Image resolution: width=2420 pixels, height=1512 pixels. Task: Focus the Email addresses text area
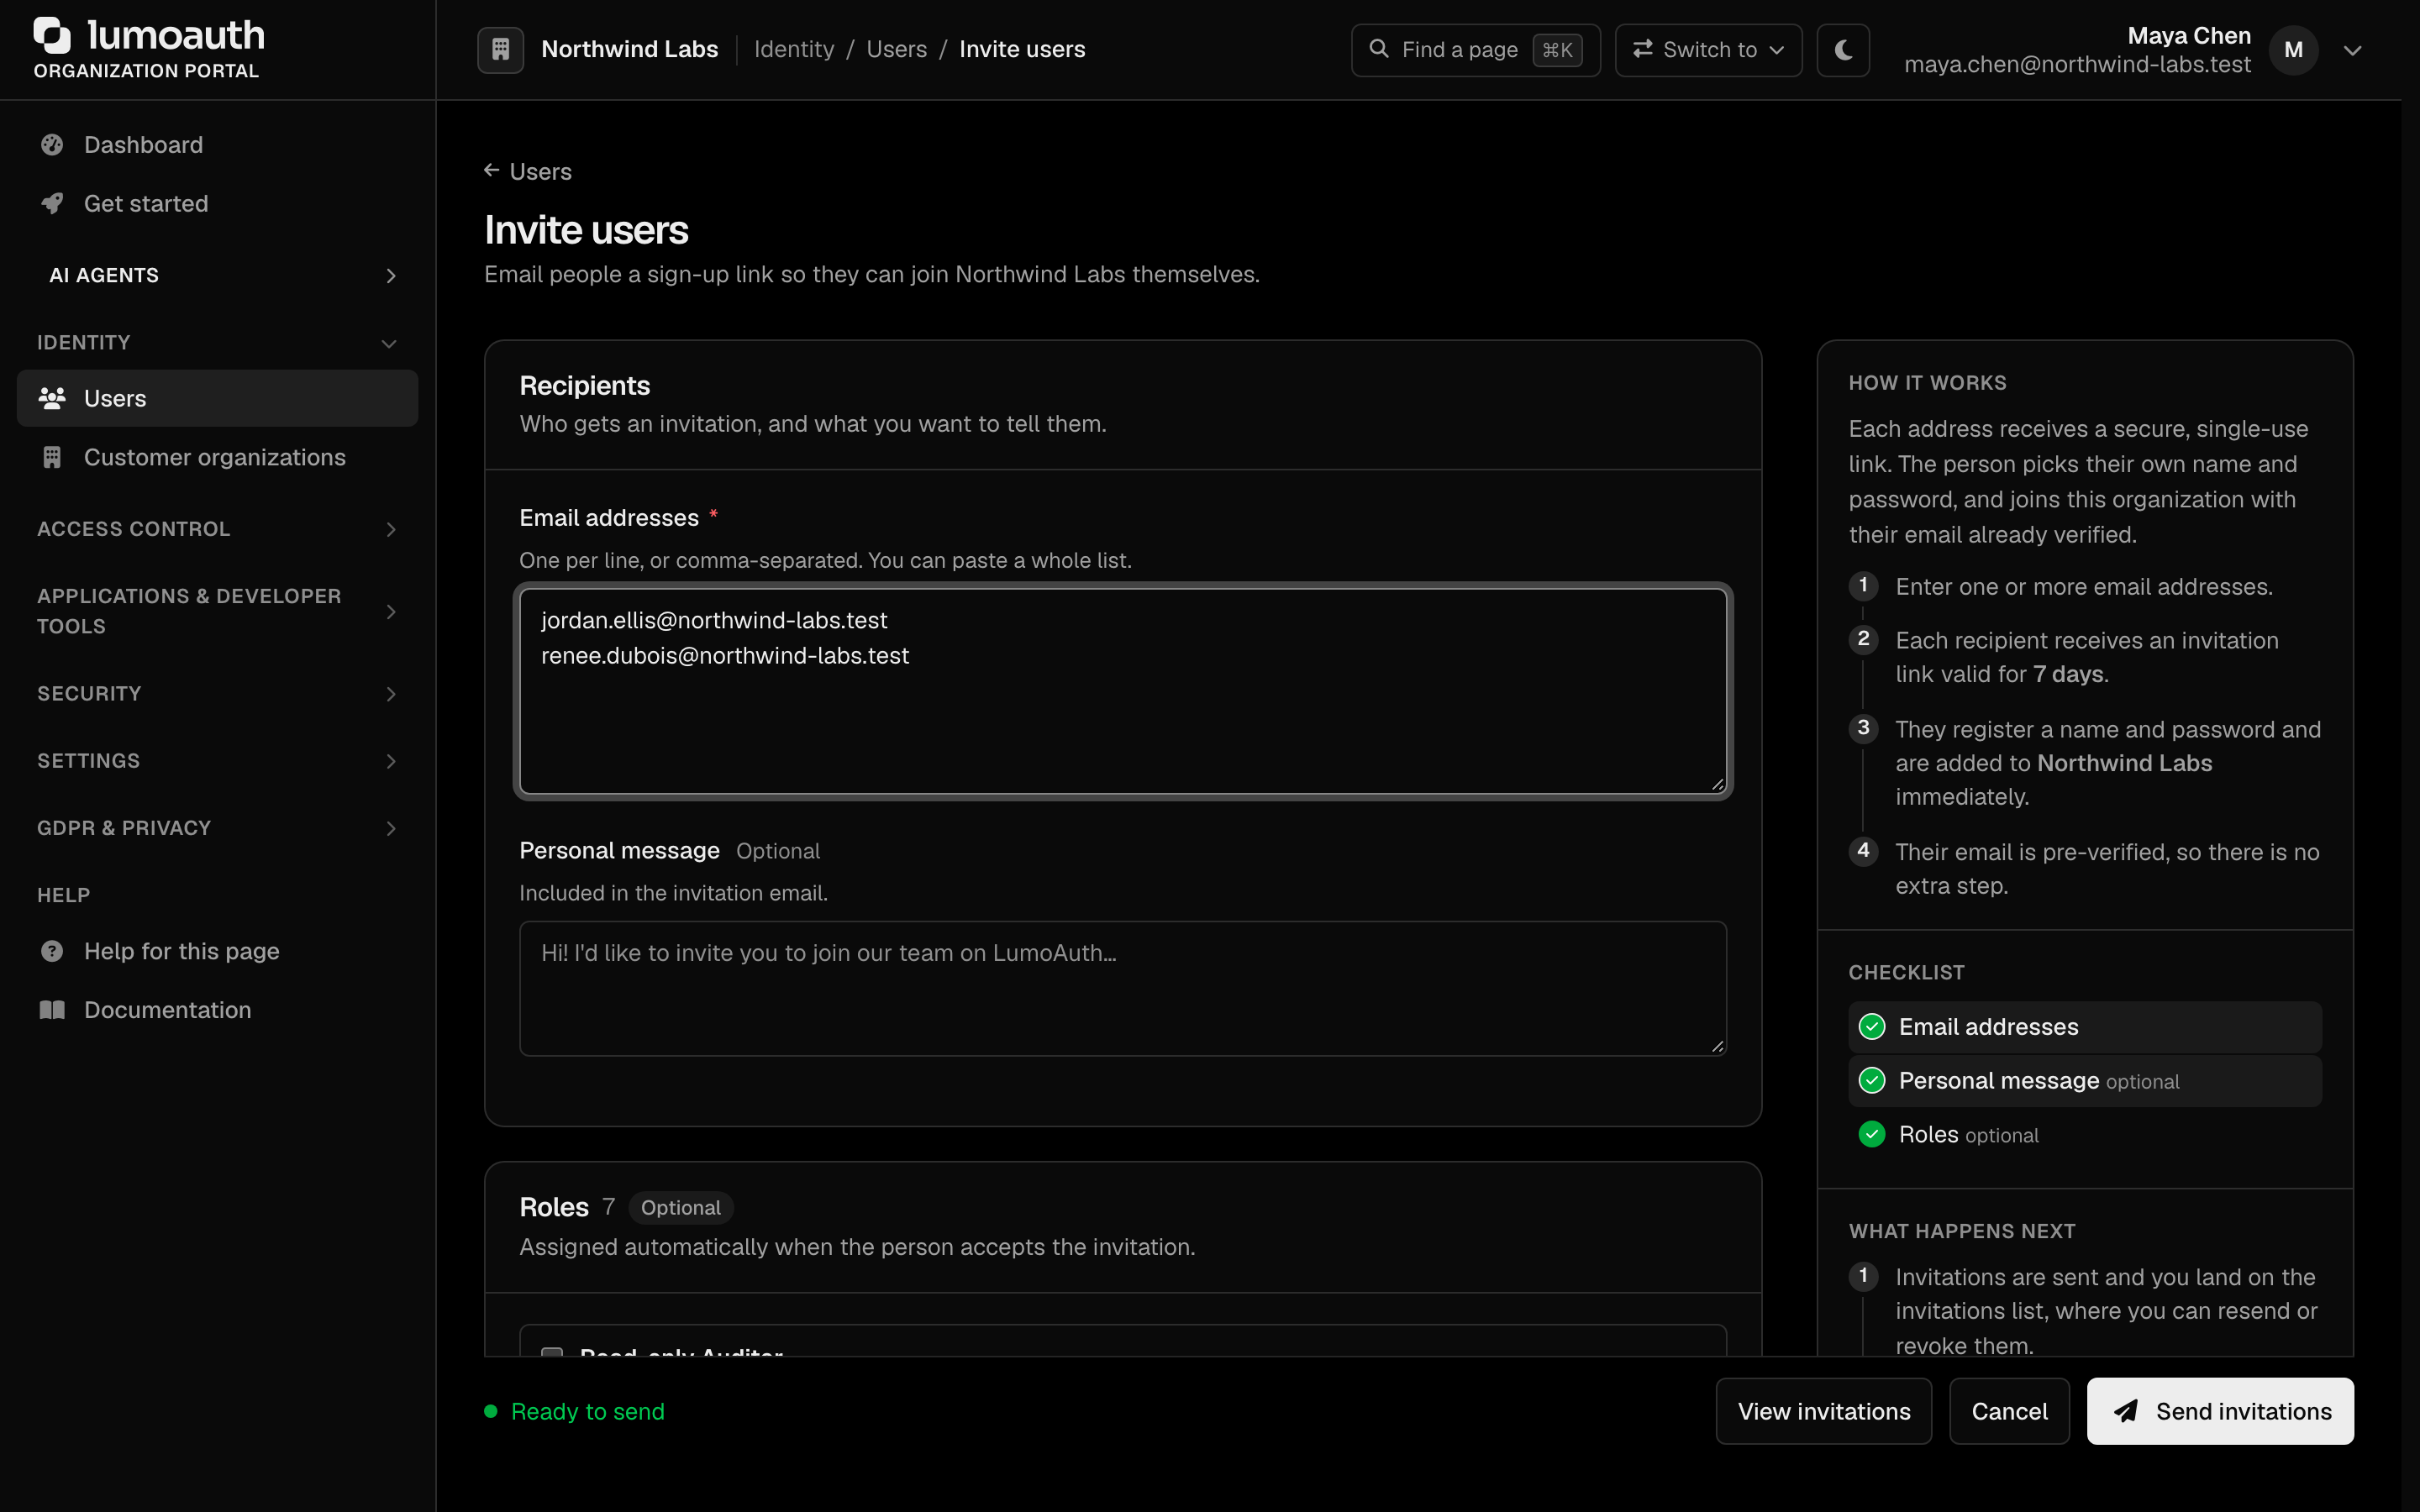pos(1122,691)
